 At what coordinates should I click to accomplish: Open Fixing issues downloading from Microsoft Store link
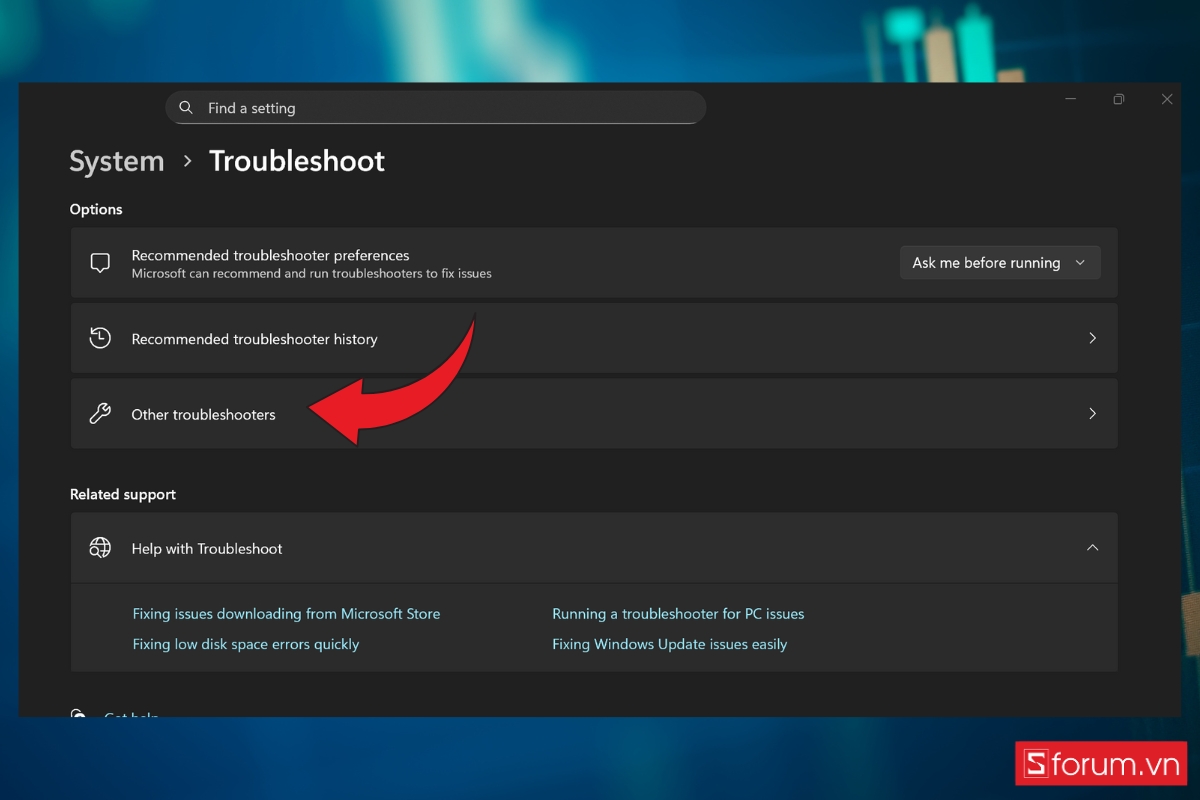[x=286, y=613]
